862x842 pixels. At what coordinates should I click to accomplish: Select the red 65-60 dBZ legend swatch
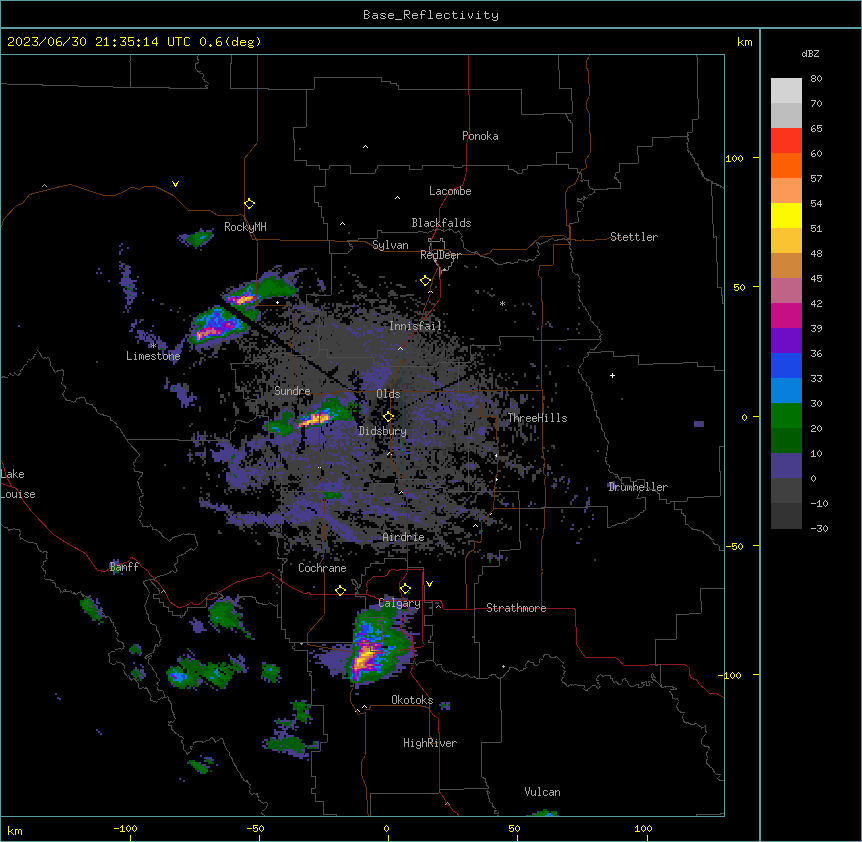(786, 141)
